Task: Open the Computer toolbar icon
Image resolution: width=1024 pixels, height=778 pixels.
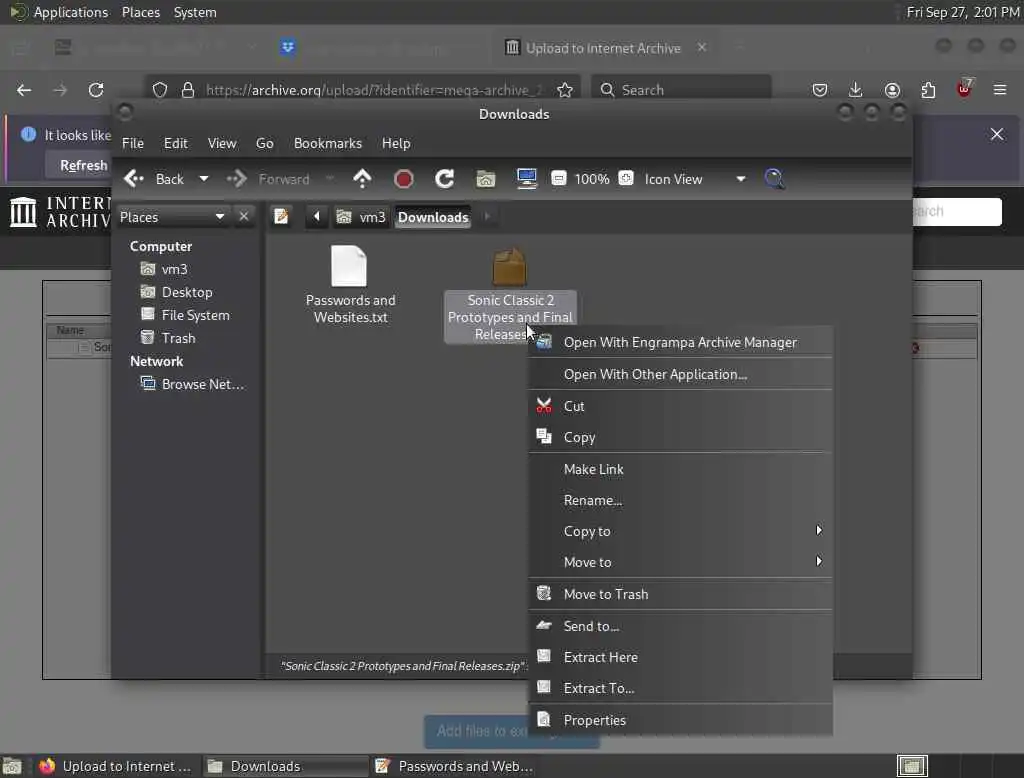Action: 526,179
